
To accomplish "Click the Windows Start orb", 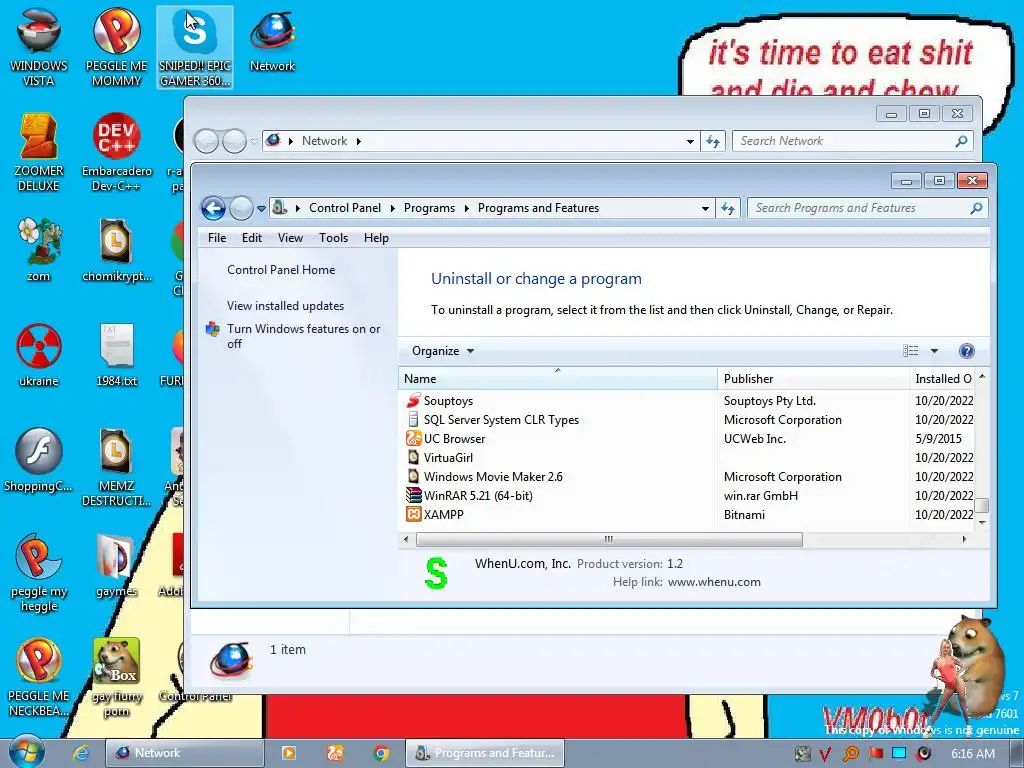I will (x=26, y=752).
